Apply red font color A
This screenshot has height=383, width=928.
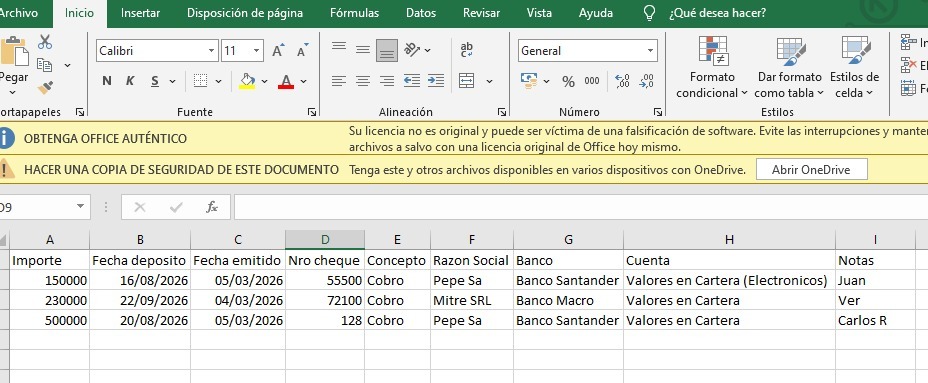point(286,81)
